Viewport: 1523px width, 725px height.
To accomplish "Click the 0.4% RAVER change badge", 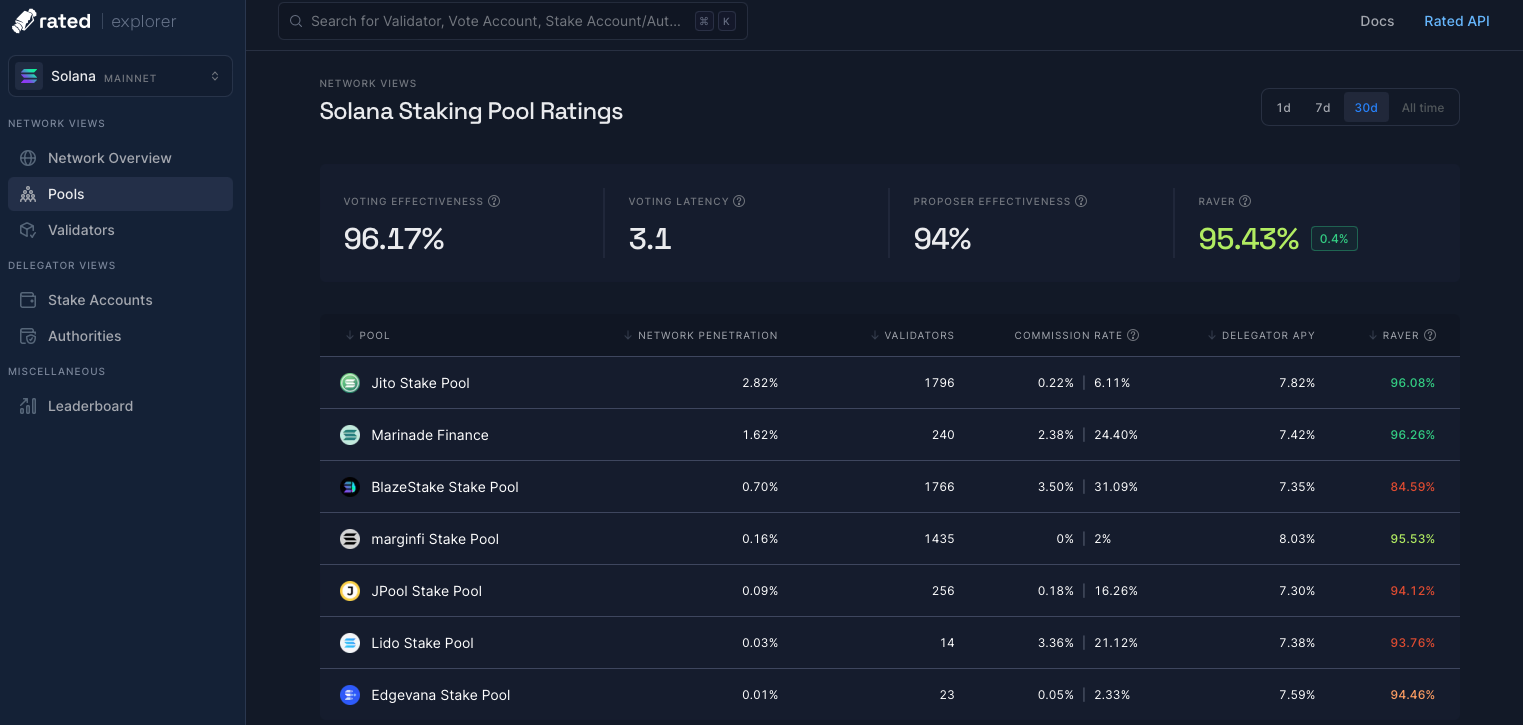I will pyautogui.click(x=1334, y=239).
